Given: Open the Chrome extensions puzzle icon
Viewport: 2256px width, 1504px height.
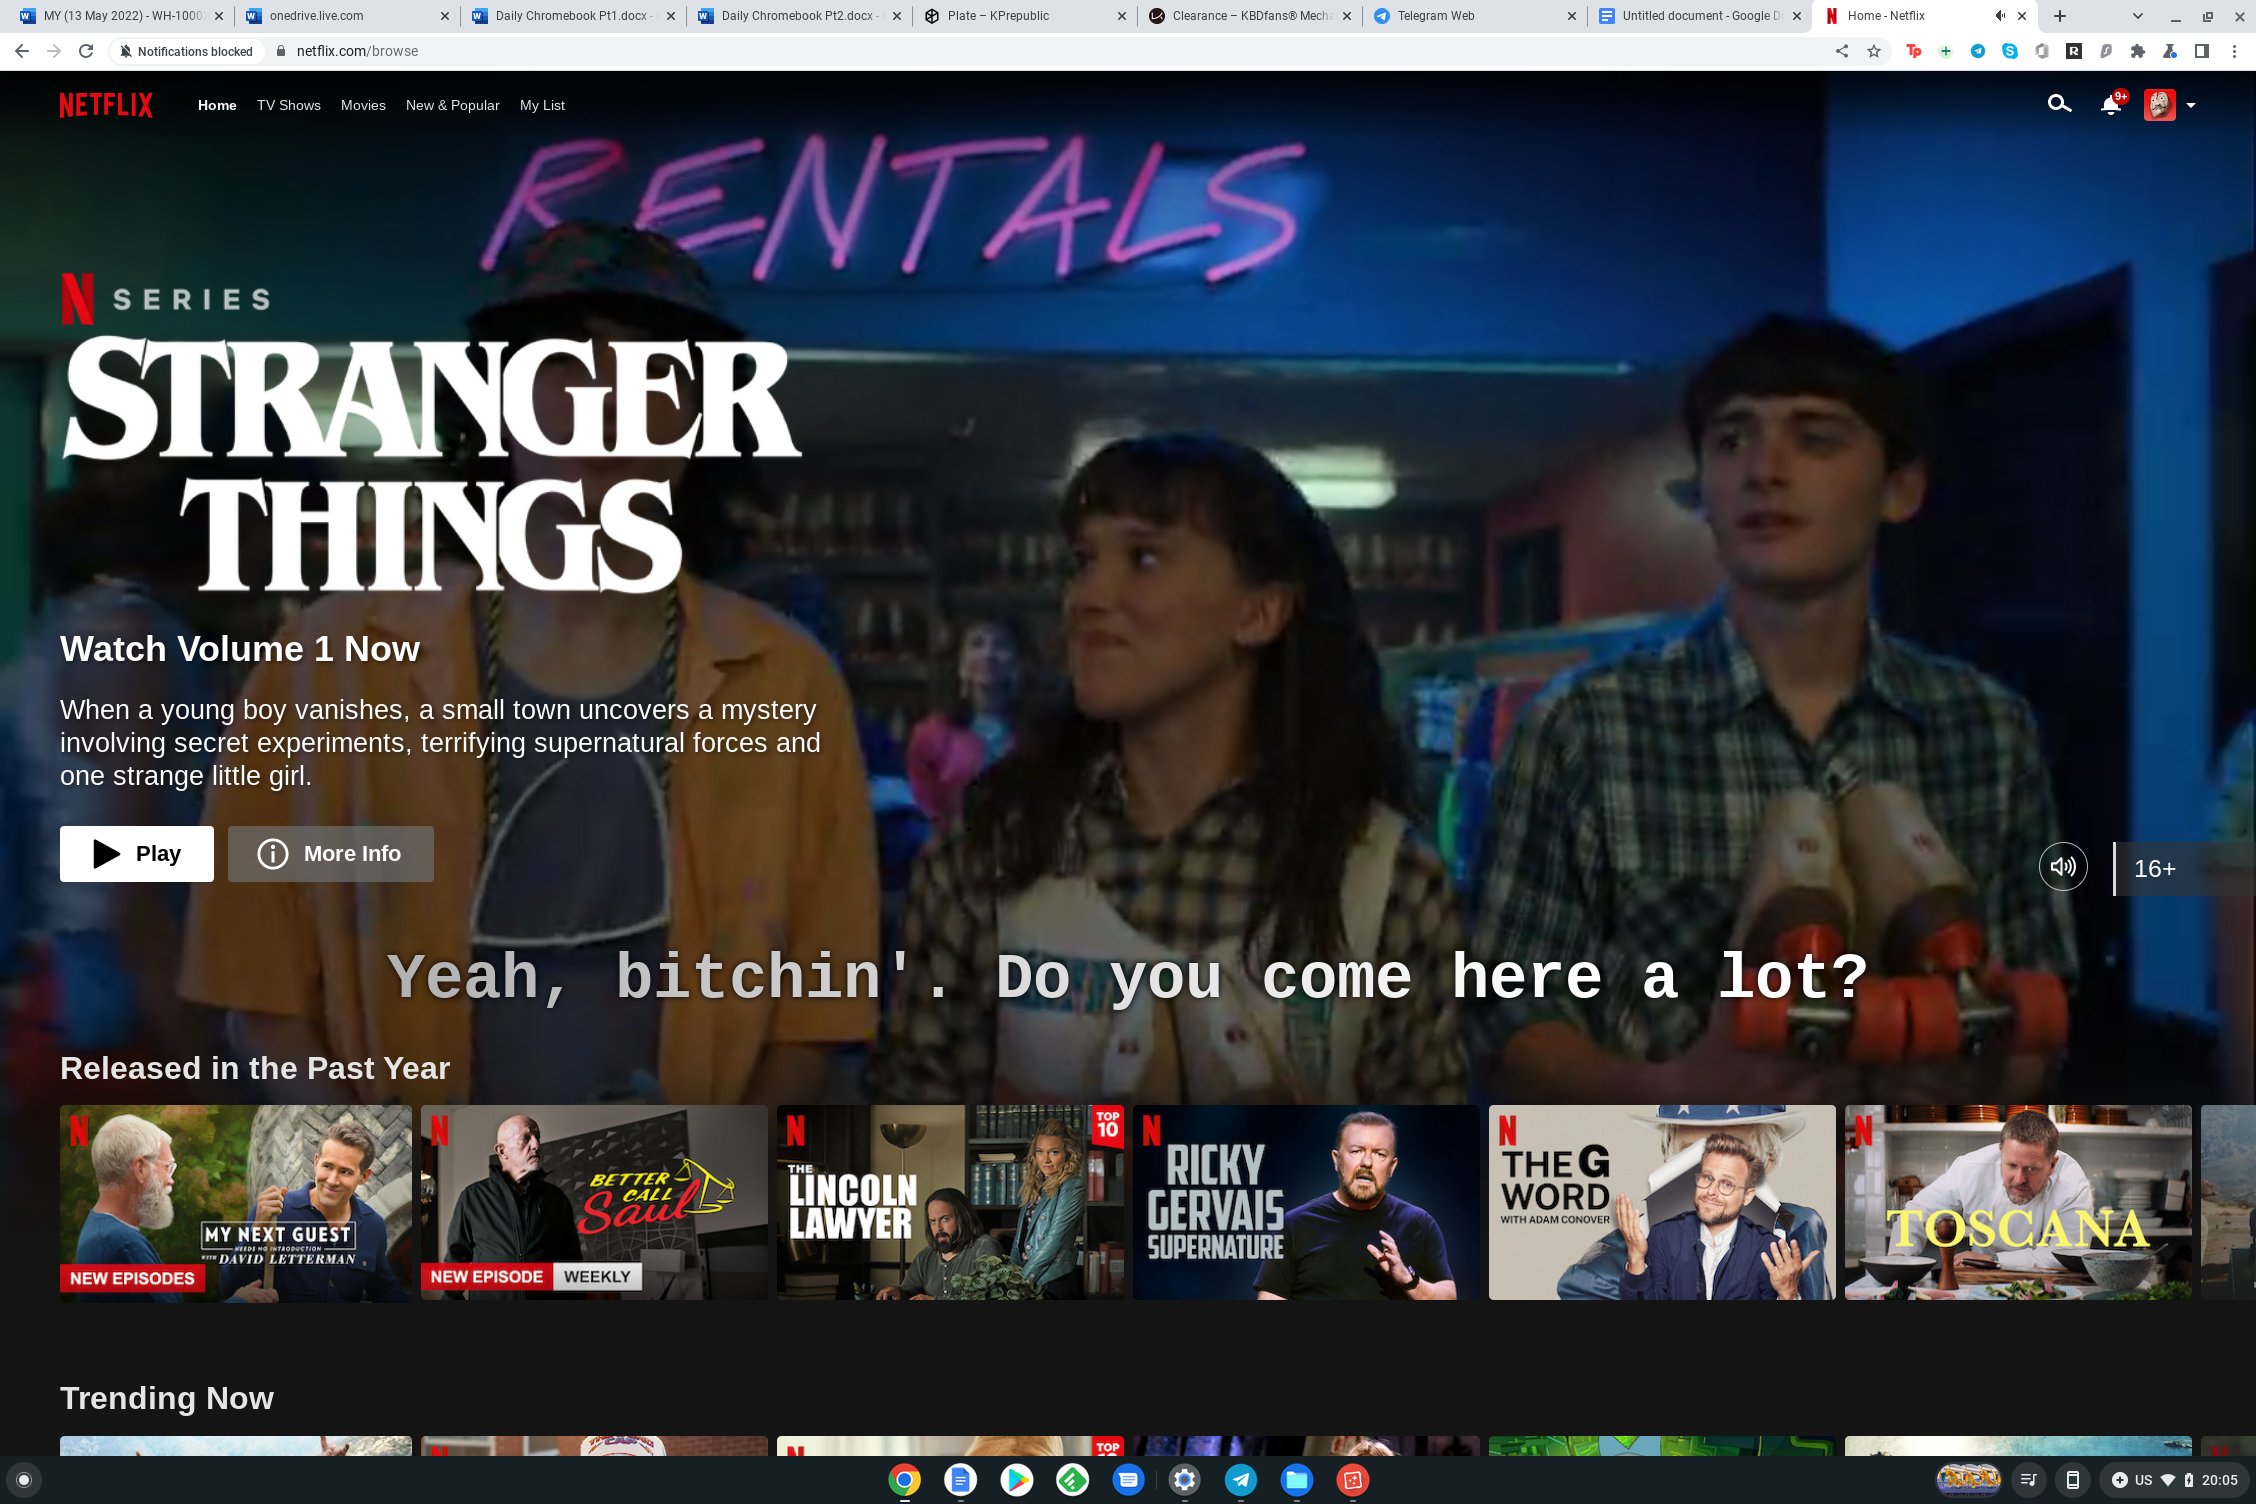Looking at the screenshot, I should click(2138, 51).
